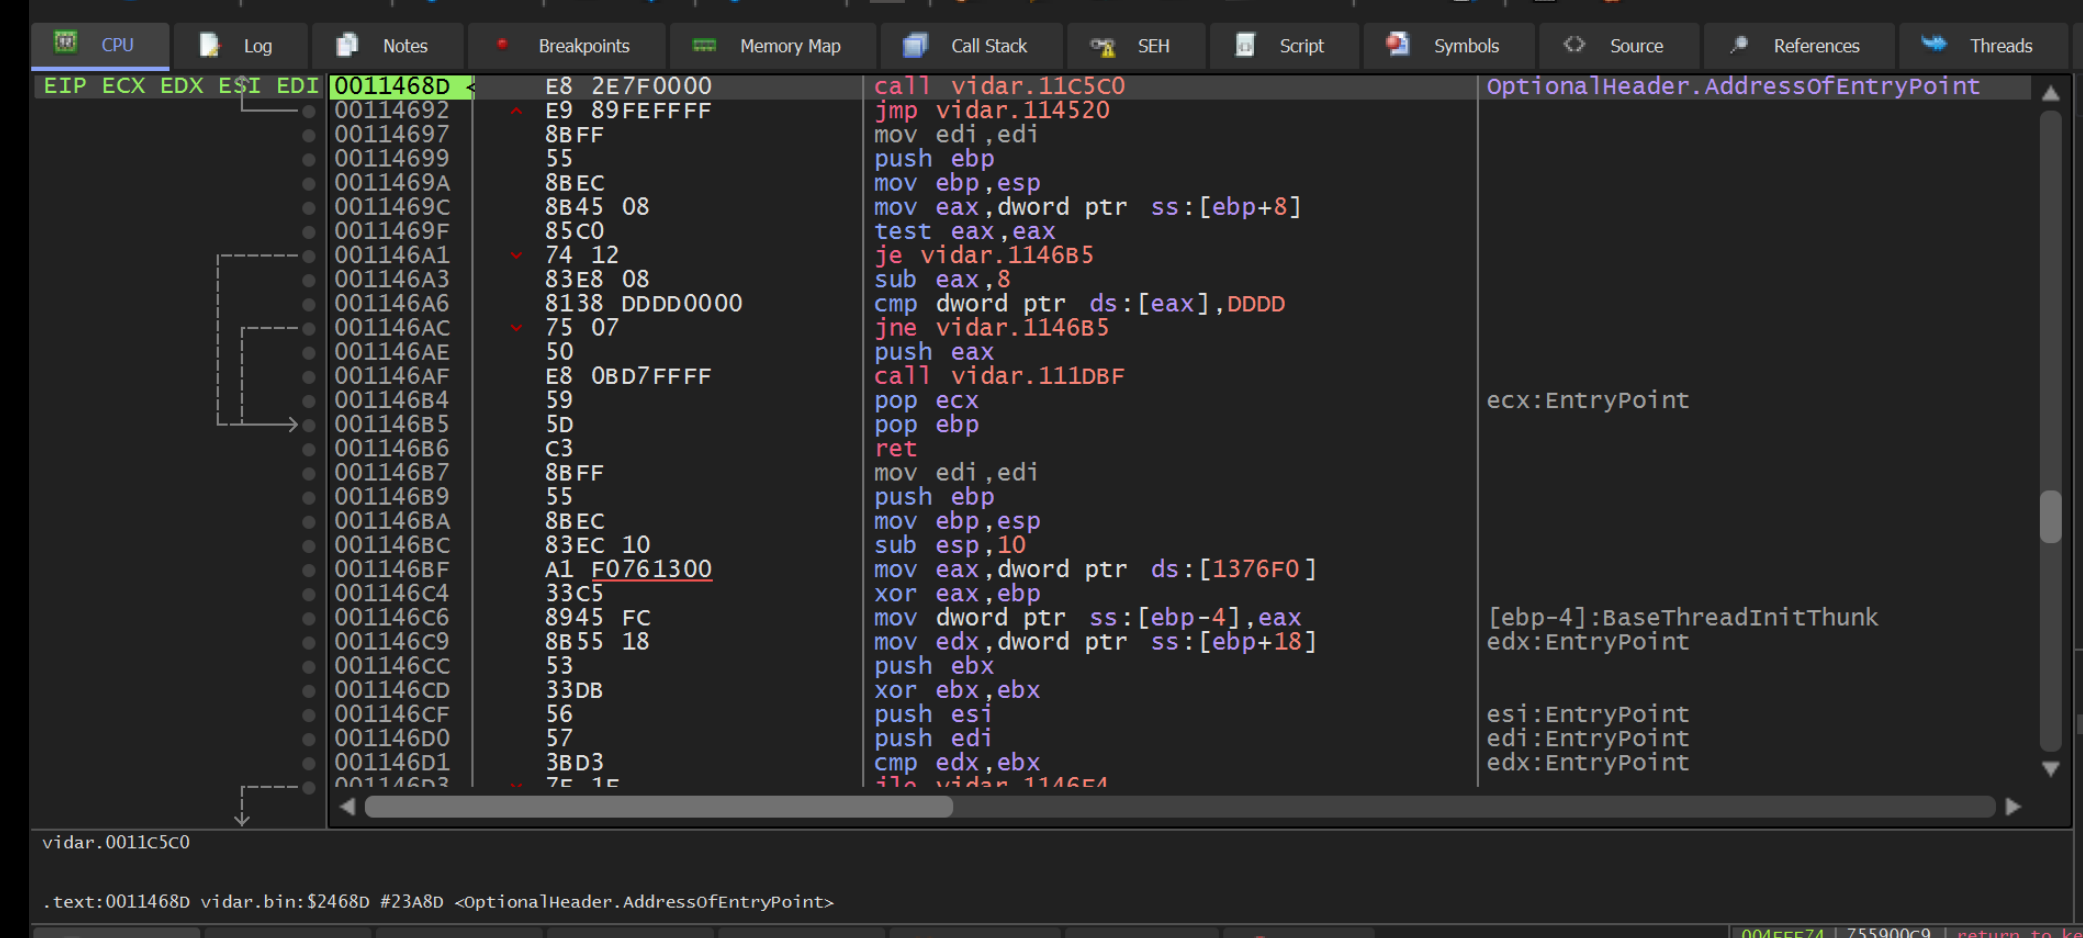
Task: Collapse the jump arrow at je vidar.1146B5
Action: point(515,255)
